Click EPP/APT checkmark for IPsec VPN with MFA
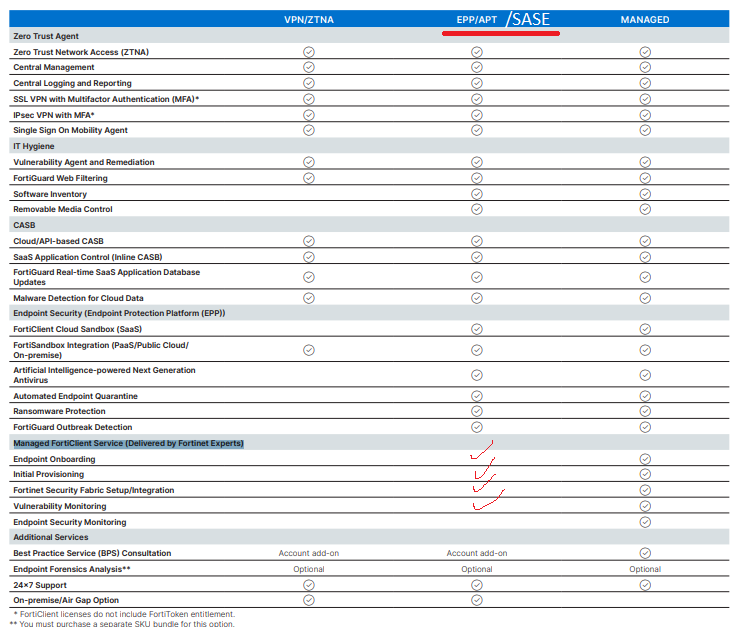 tap(477, 115)
